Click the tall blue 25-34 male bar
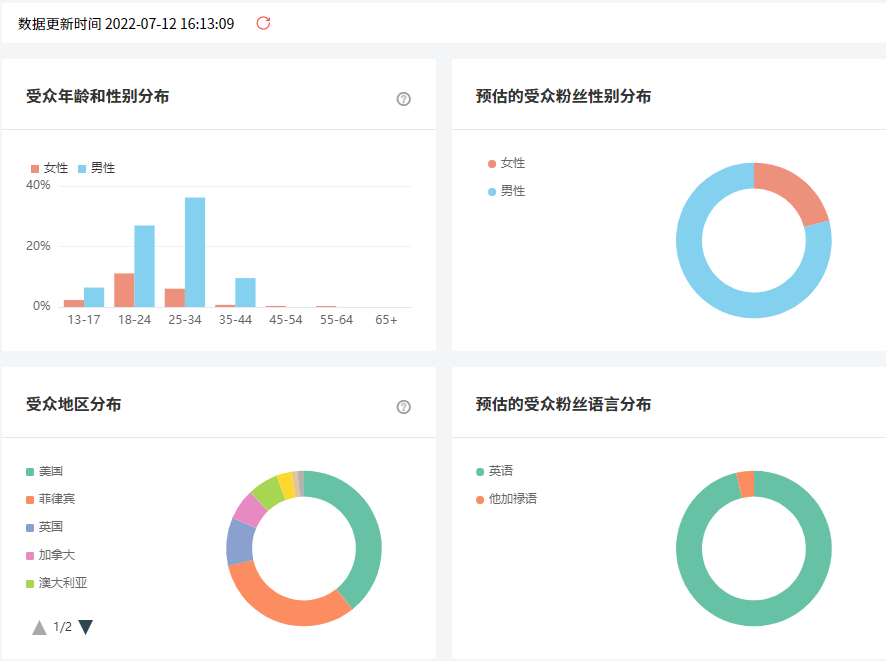 [x=195, y=252]
